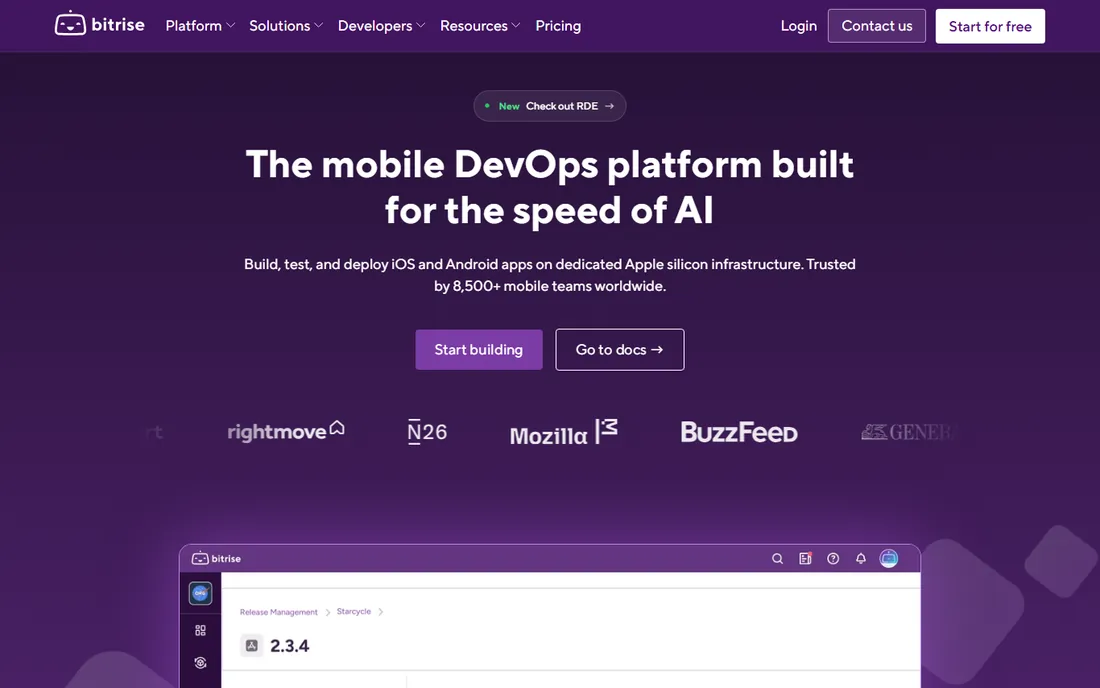Screen dimensions: 1100x688
Task: Open the New Check out RDE banner
Action: [549, 106]
